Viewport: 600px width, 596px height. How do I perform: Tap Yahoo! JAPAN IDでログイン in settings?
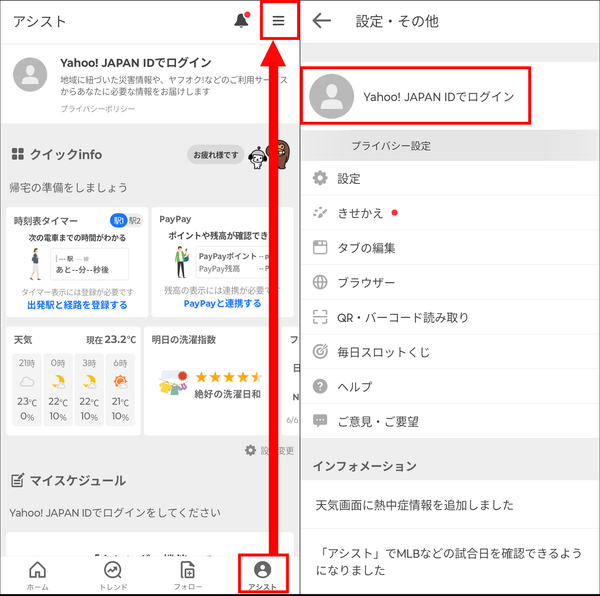click(439, 97)
